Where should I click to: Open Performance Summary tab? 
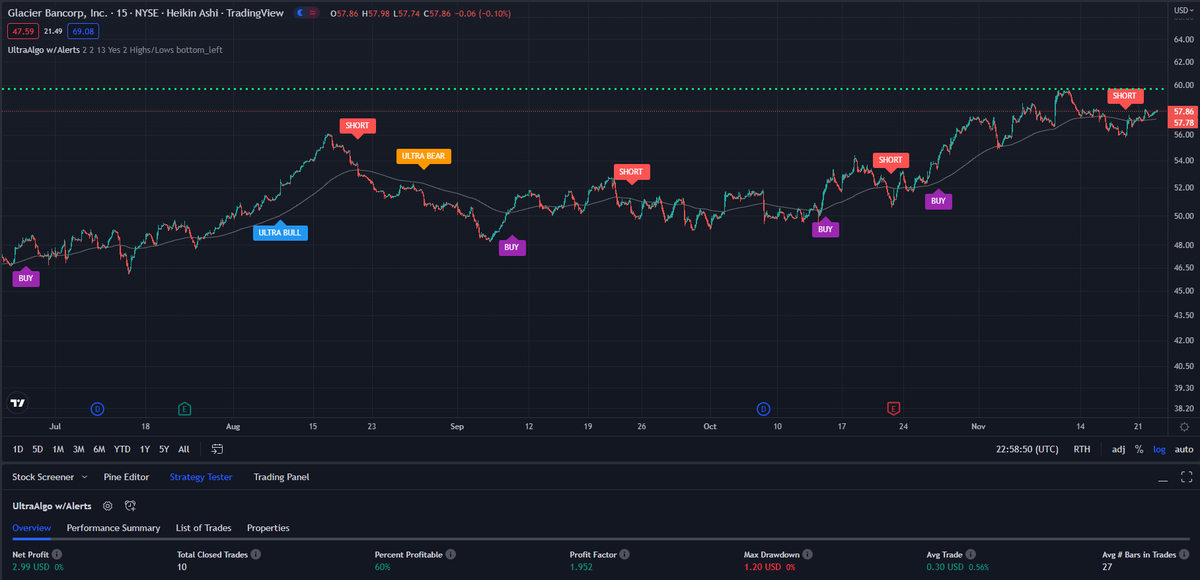(x=113, y=527)
